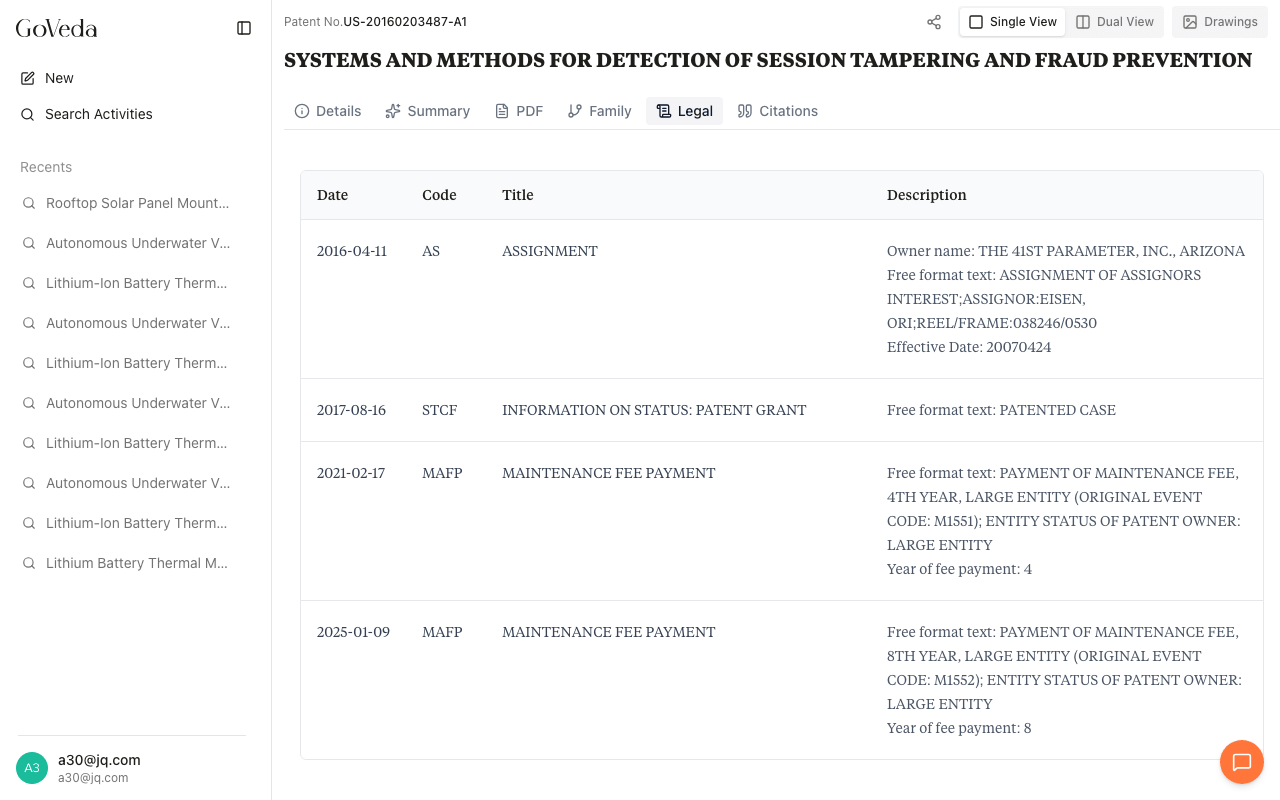Open the Details tab
The height and width of the screenshot is (800, 1280).
328,111
